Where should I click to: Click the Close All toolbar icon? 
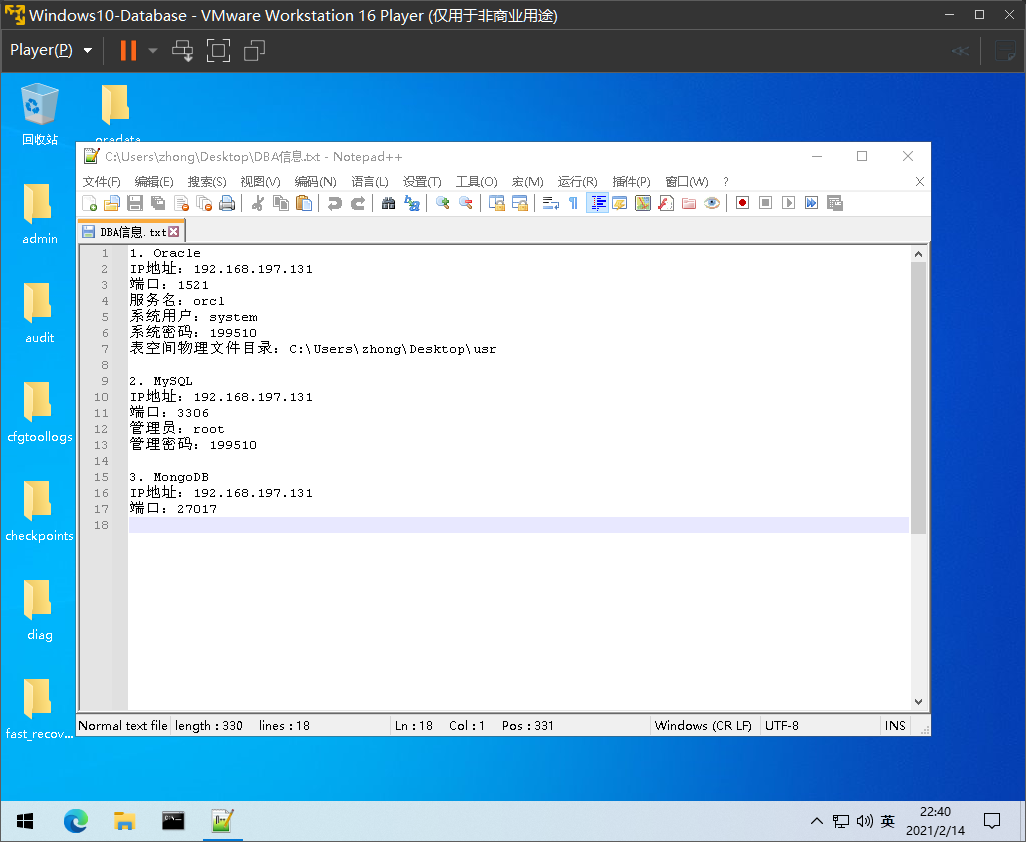coord(204,203)
